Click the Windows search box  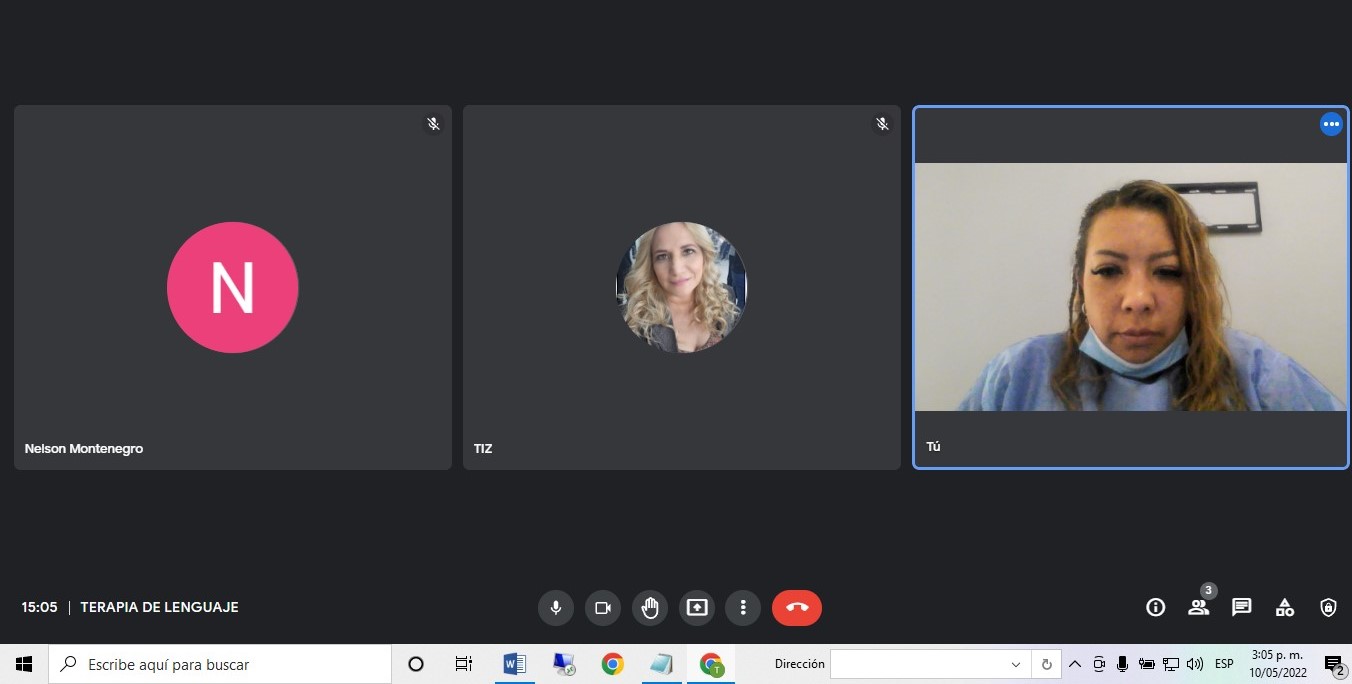(x=220, y=664)
